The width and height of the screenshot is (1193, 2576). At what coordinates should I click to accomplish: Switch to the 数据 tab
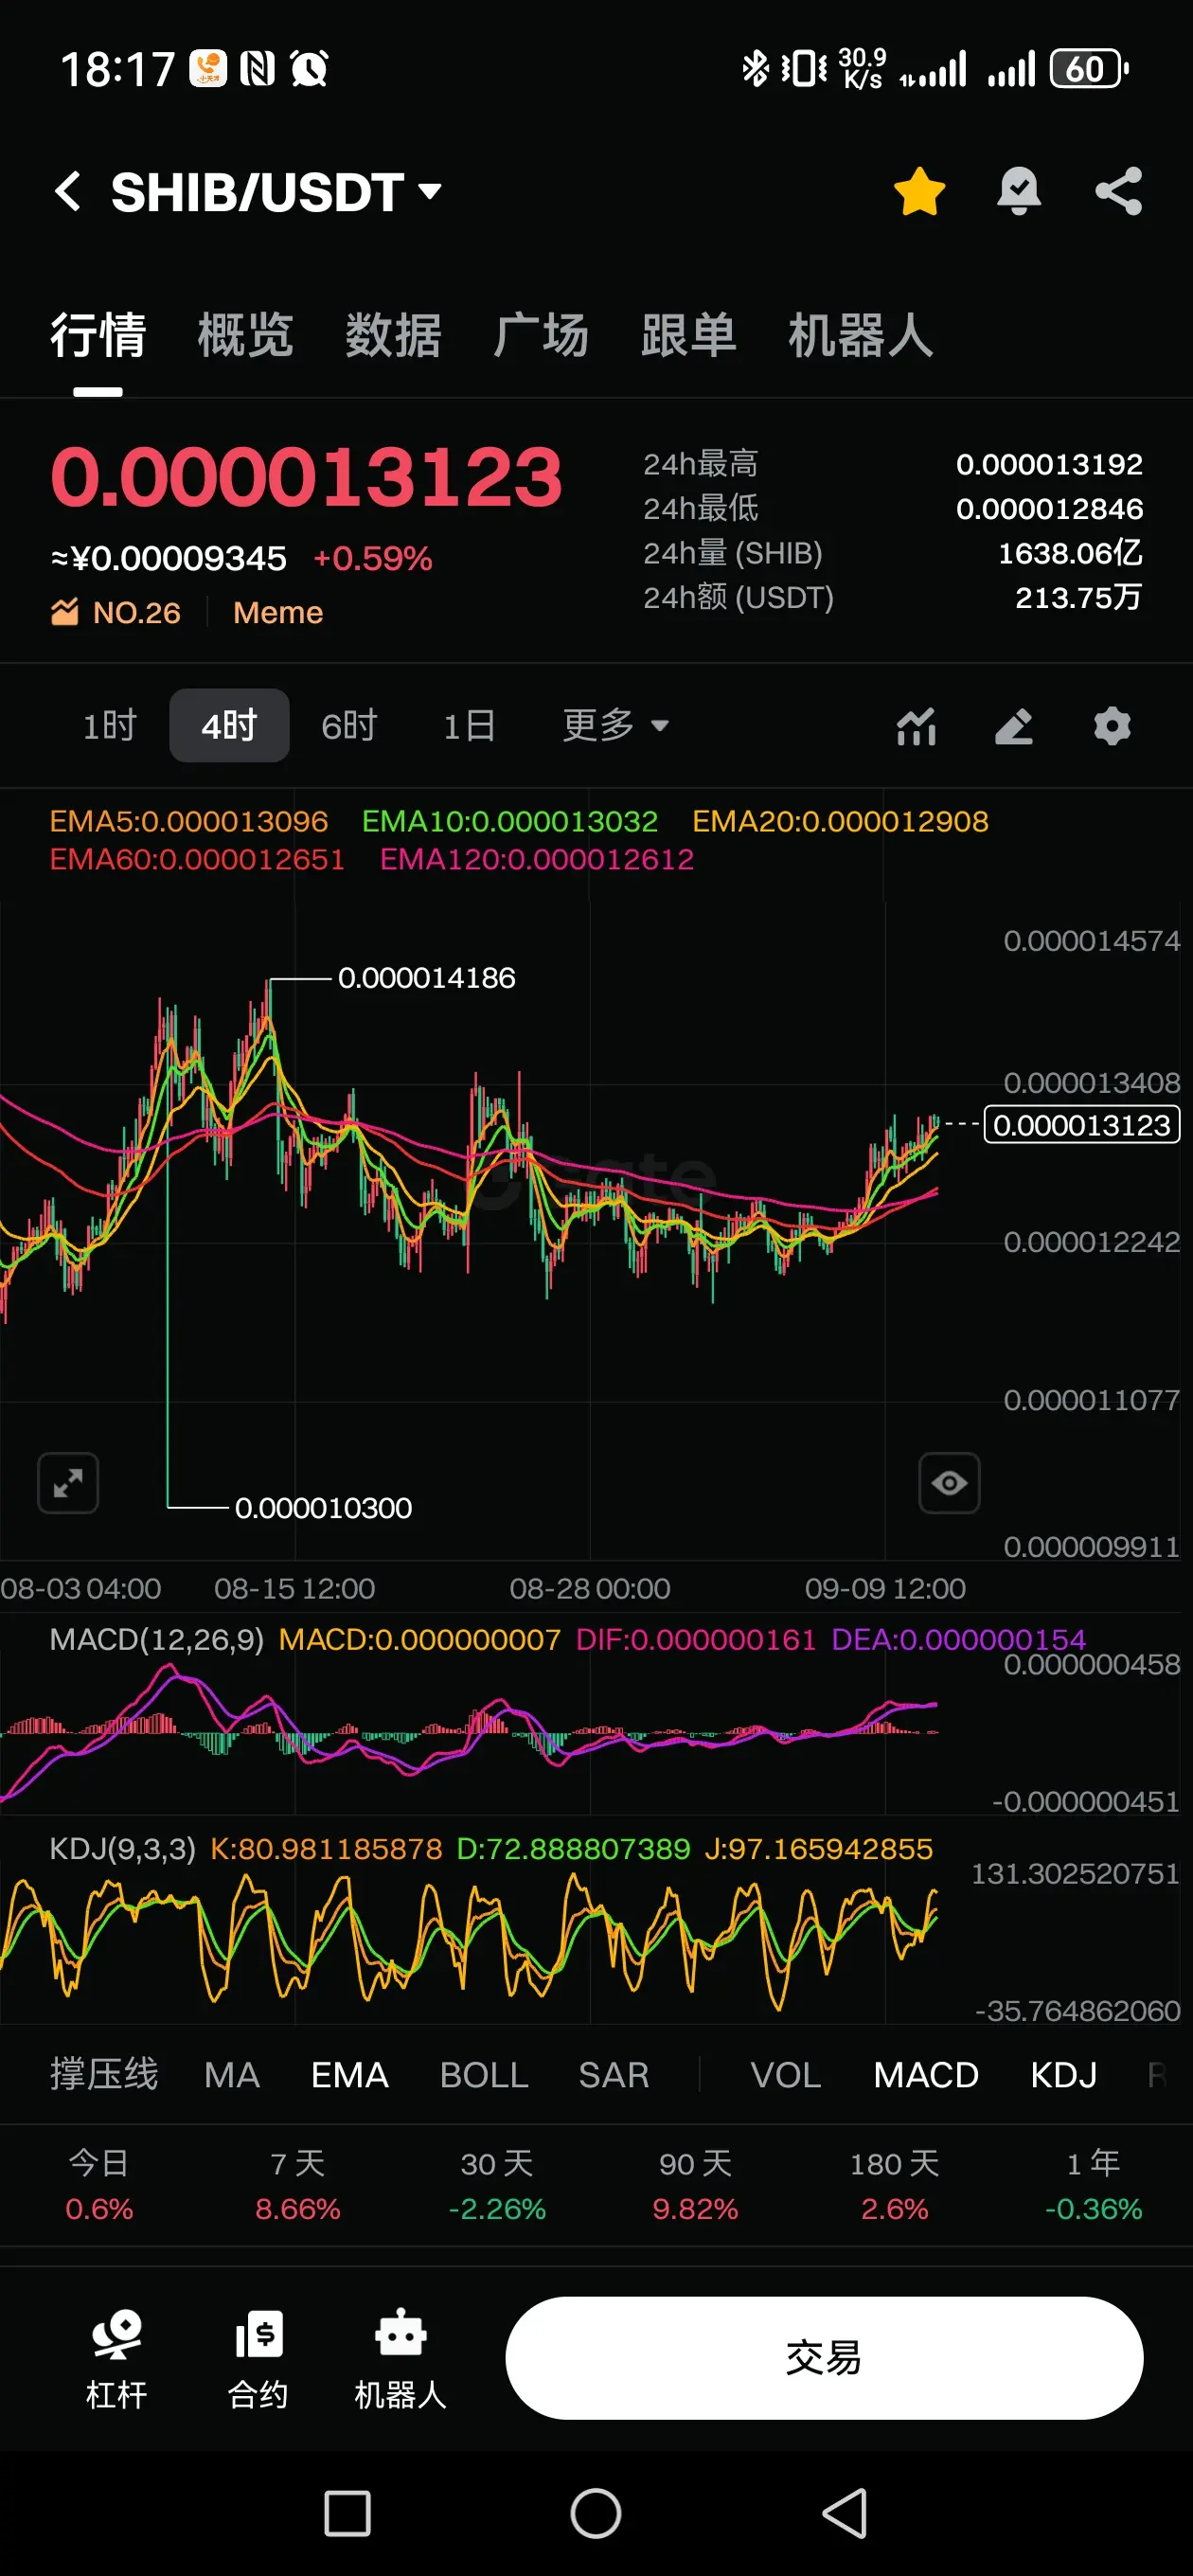coord(393,335)
